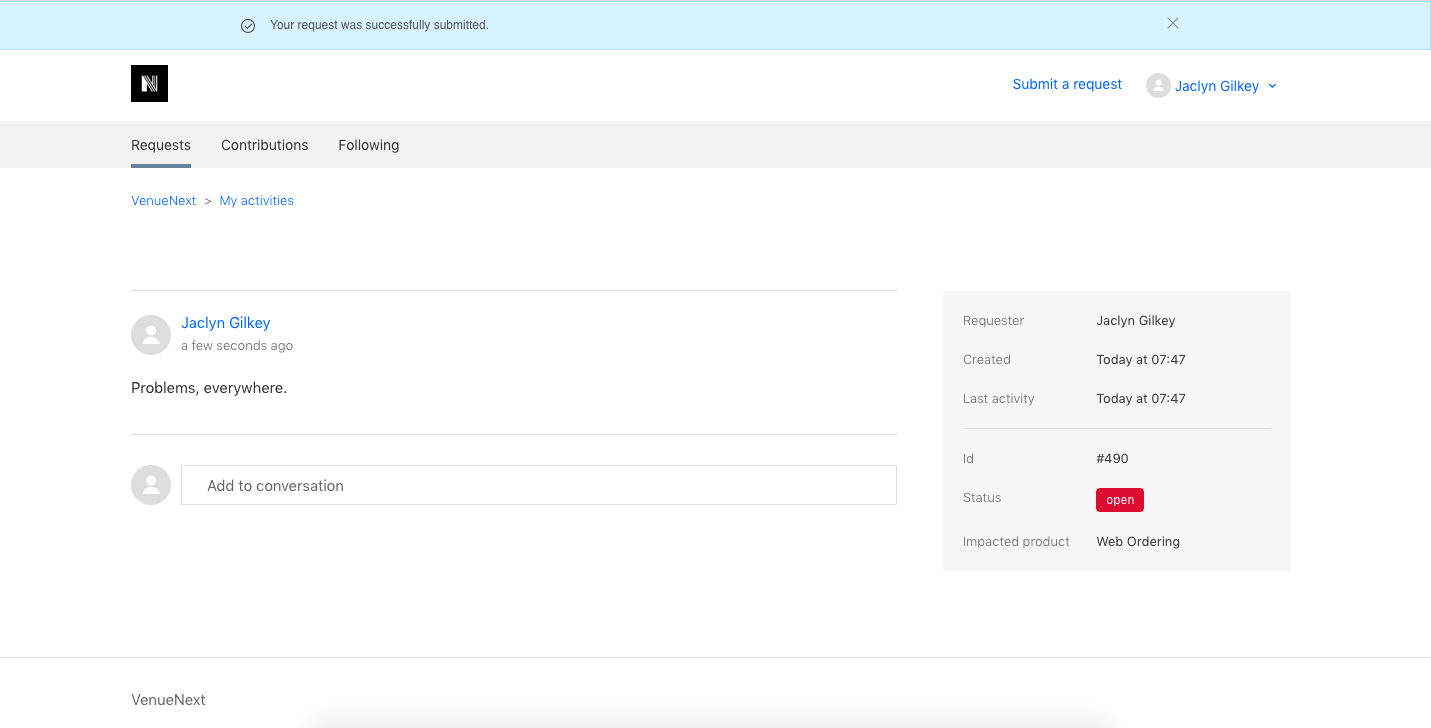This screenshot has width=1431, height=728.
Task: Go to the VenueNext breadcrumb link
Action: [164, 200]
